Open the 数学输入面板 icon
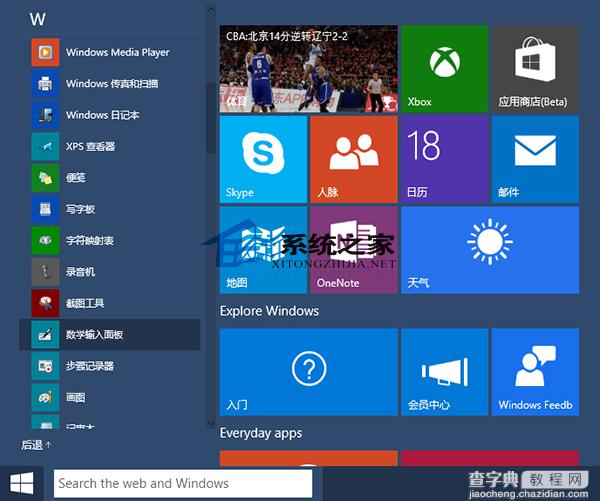This screenshot has width=600, height=501. click(45, 335)
